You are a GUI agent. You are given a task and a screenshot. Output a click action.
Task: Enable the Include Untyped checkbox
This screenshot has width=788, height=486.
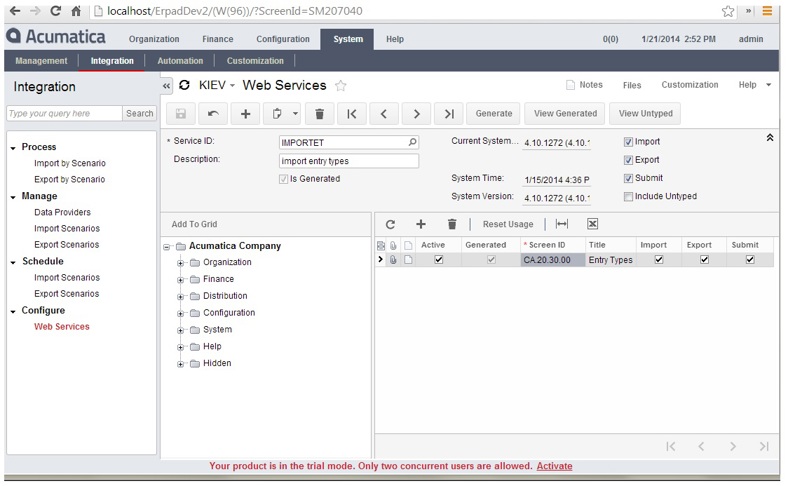(628, 197)
